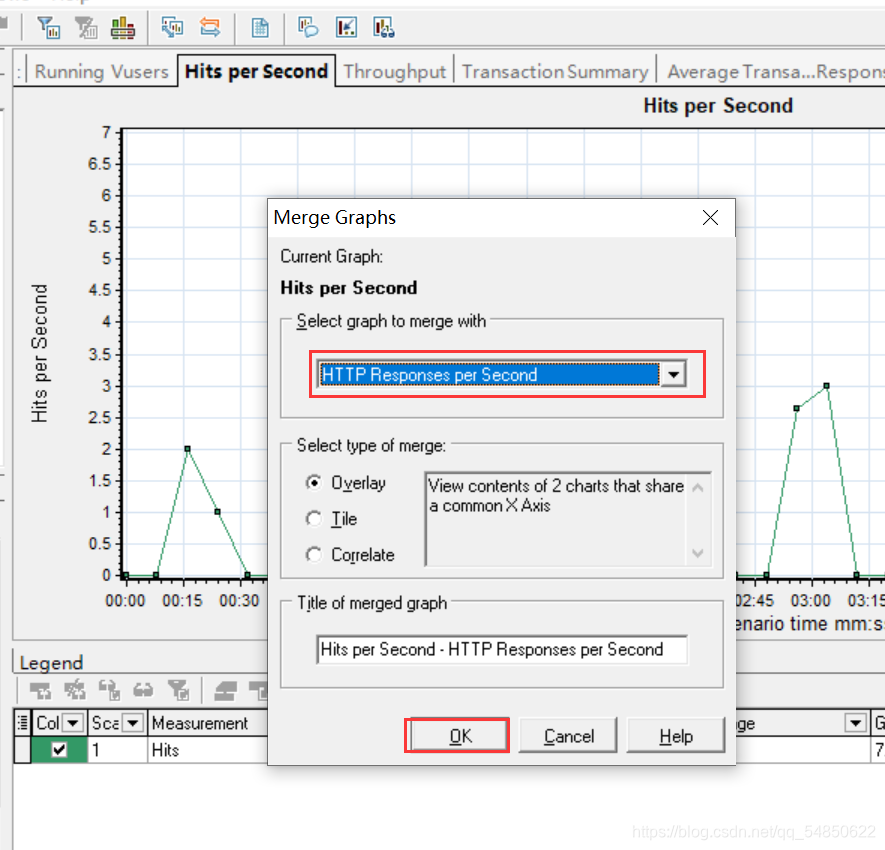885x850 pixels.
Task: Click the Set Filter funnel-with-chart toolbar icon
Action: [49, 27]
